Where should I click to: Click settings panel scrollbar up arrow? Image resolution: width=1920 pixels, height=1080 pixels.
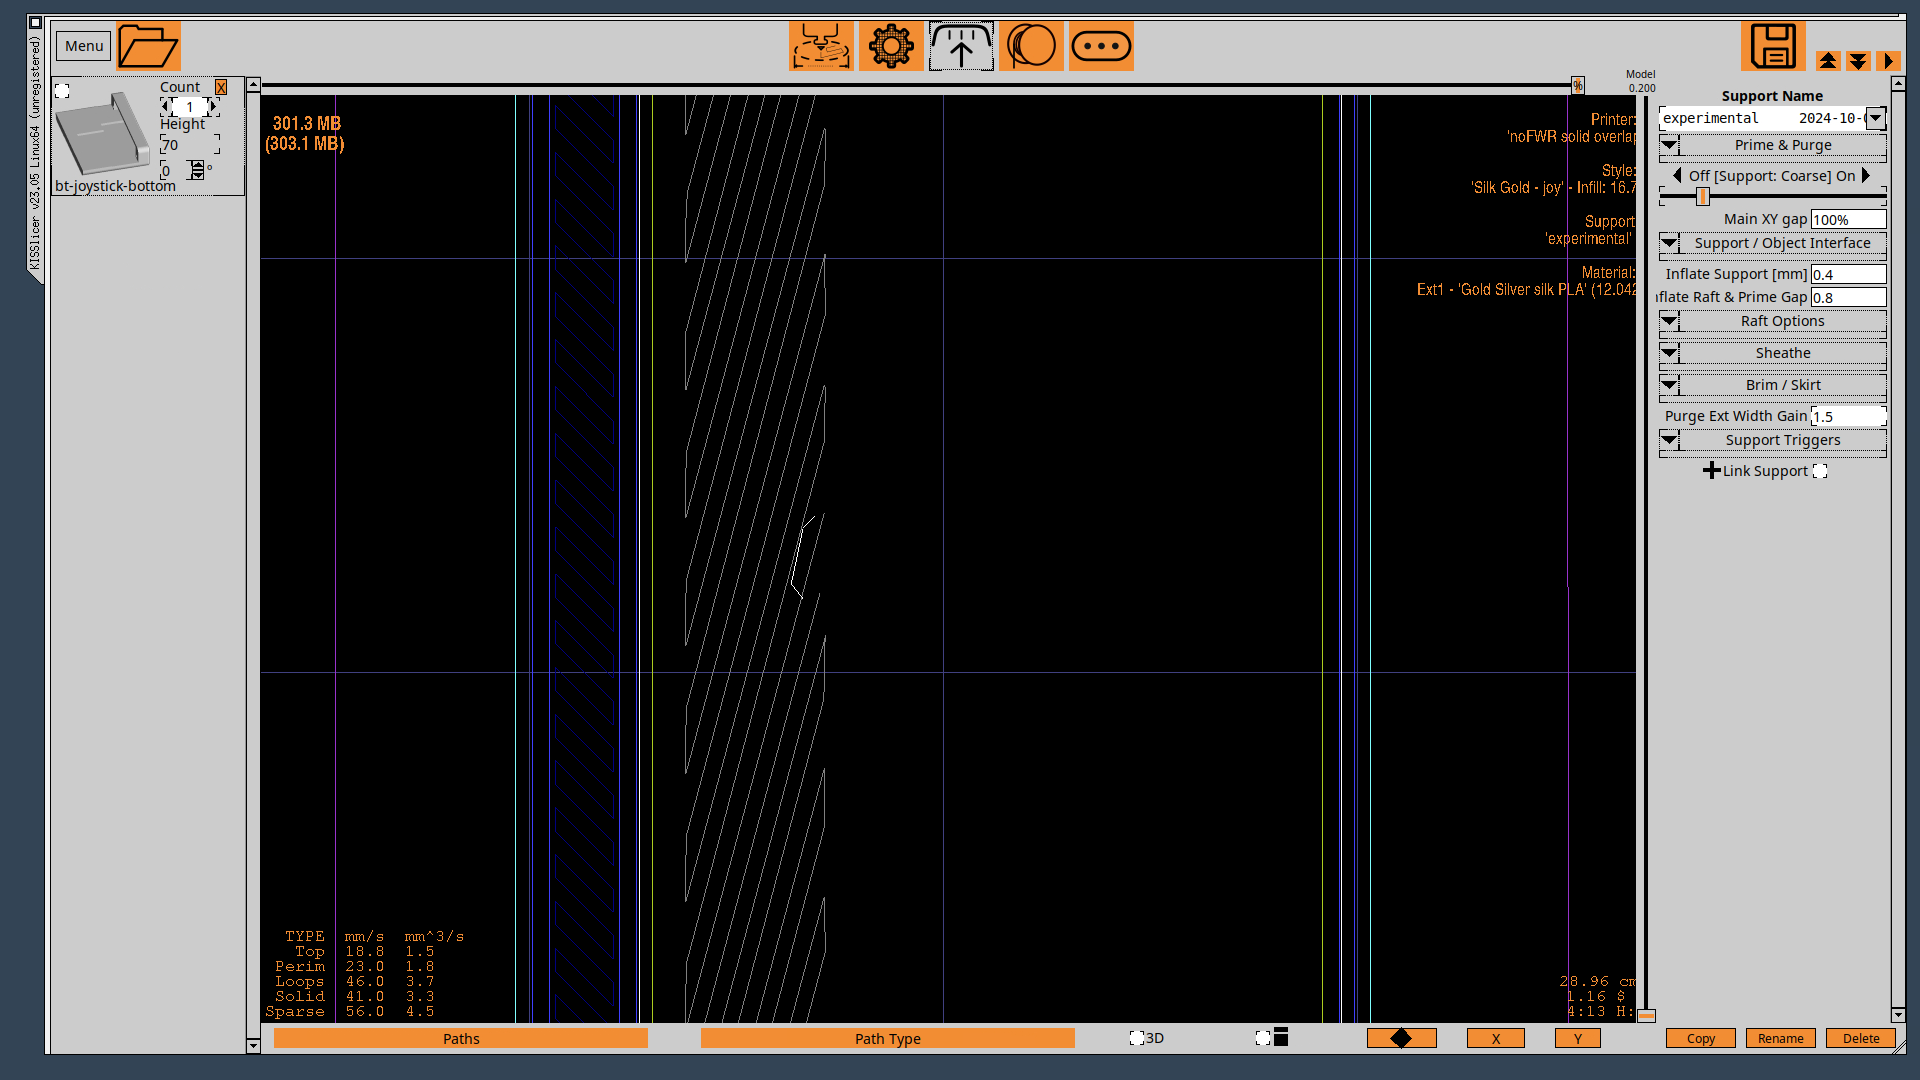point(1898,85)
